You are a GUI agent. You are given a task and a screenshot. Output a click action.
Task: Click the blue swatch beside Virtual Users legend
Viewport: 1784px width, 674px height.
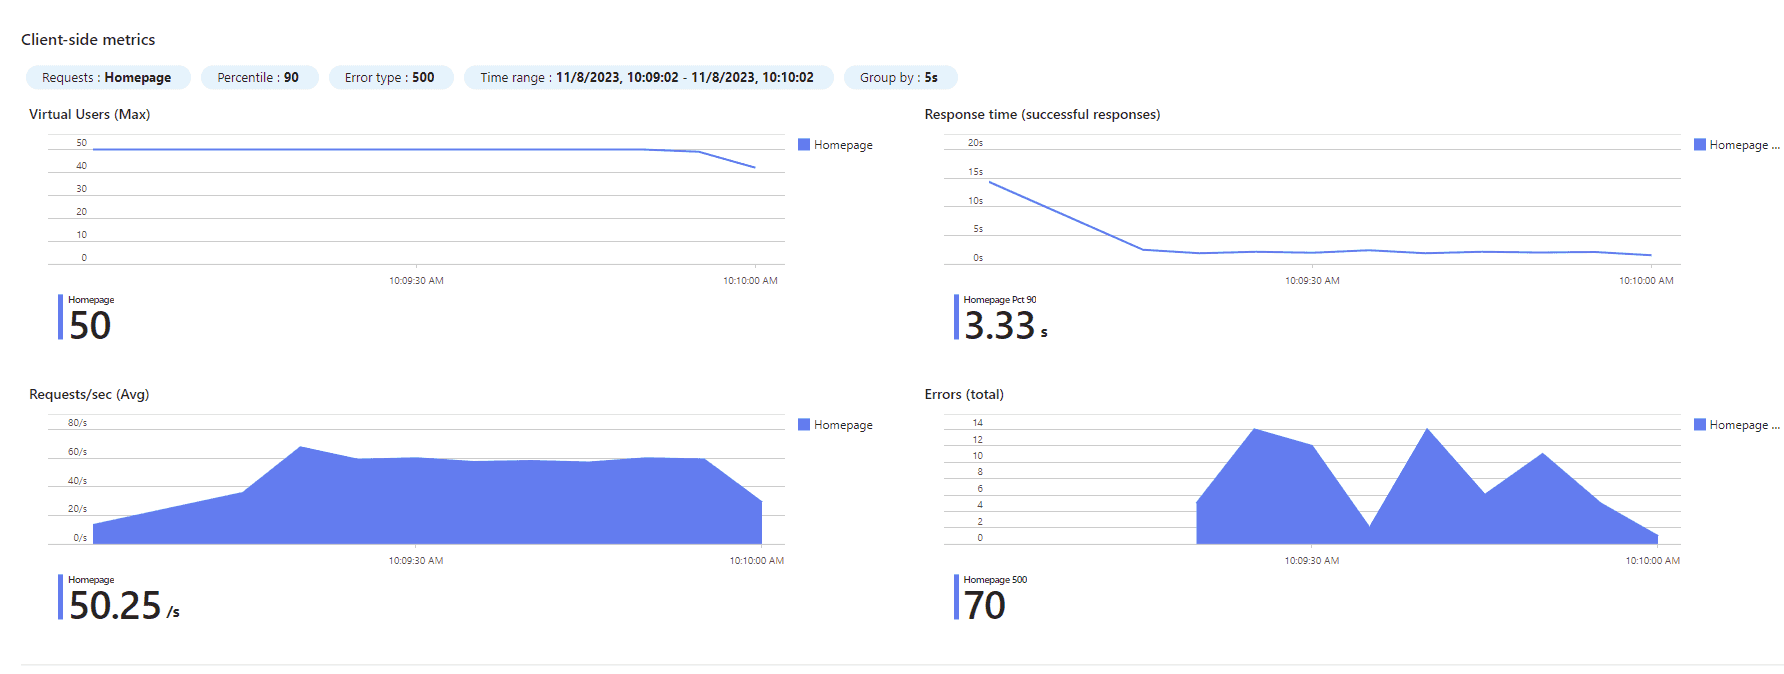(x=804, y=145)
